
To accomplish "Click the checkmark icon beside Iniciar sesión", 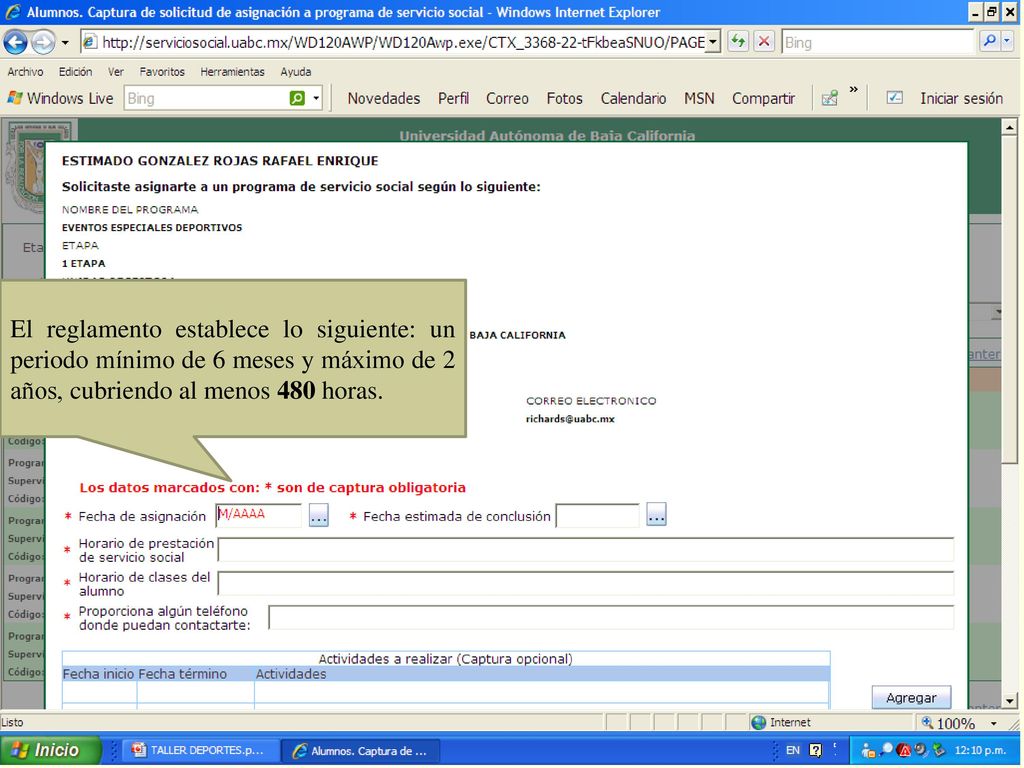I will tap(894, 98).
